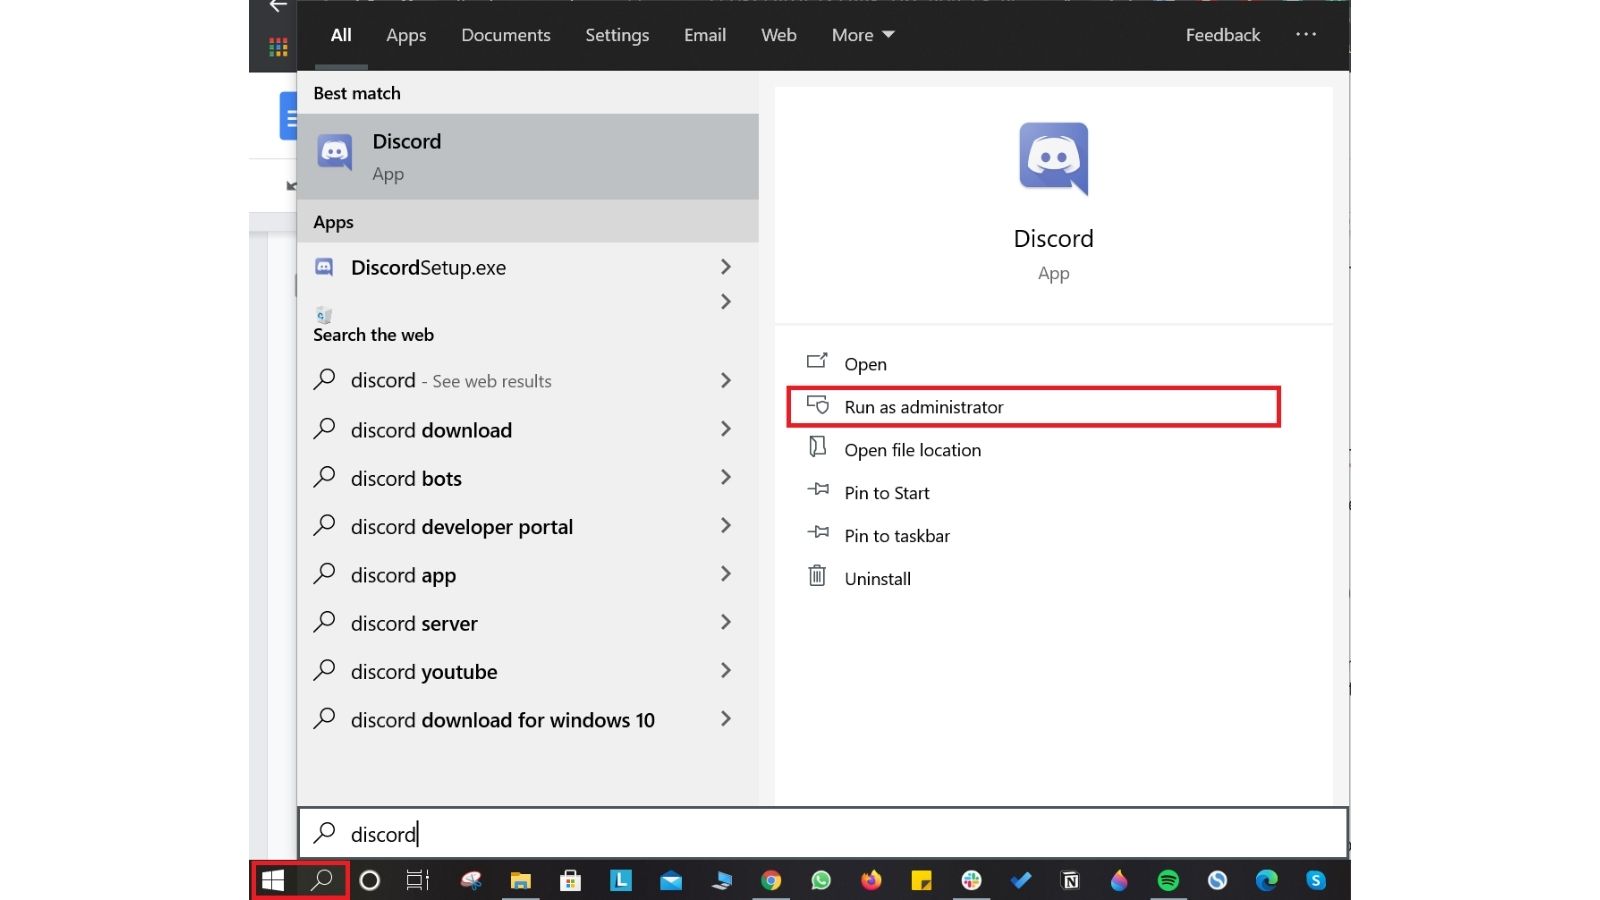1600x900 pixels.
Task: Choose 'discord download for windows 10' suggestion
Action: click(503, 720)
